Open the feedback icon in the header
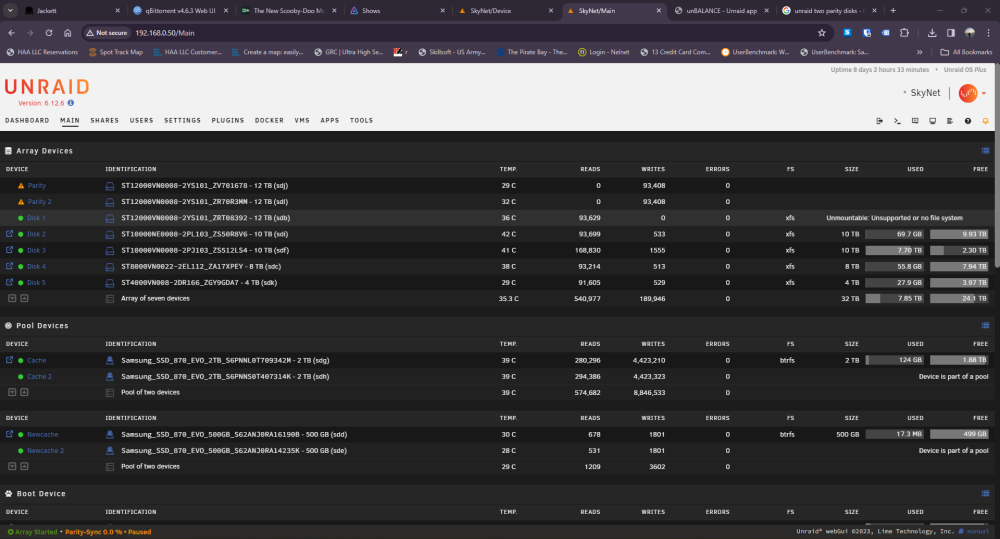This screenshot has height=539, width=1000. (x=915, y=121)
